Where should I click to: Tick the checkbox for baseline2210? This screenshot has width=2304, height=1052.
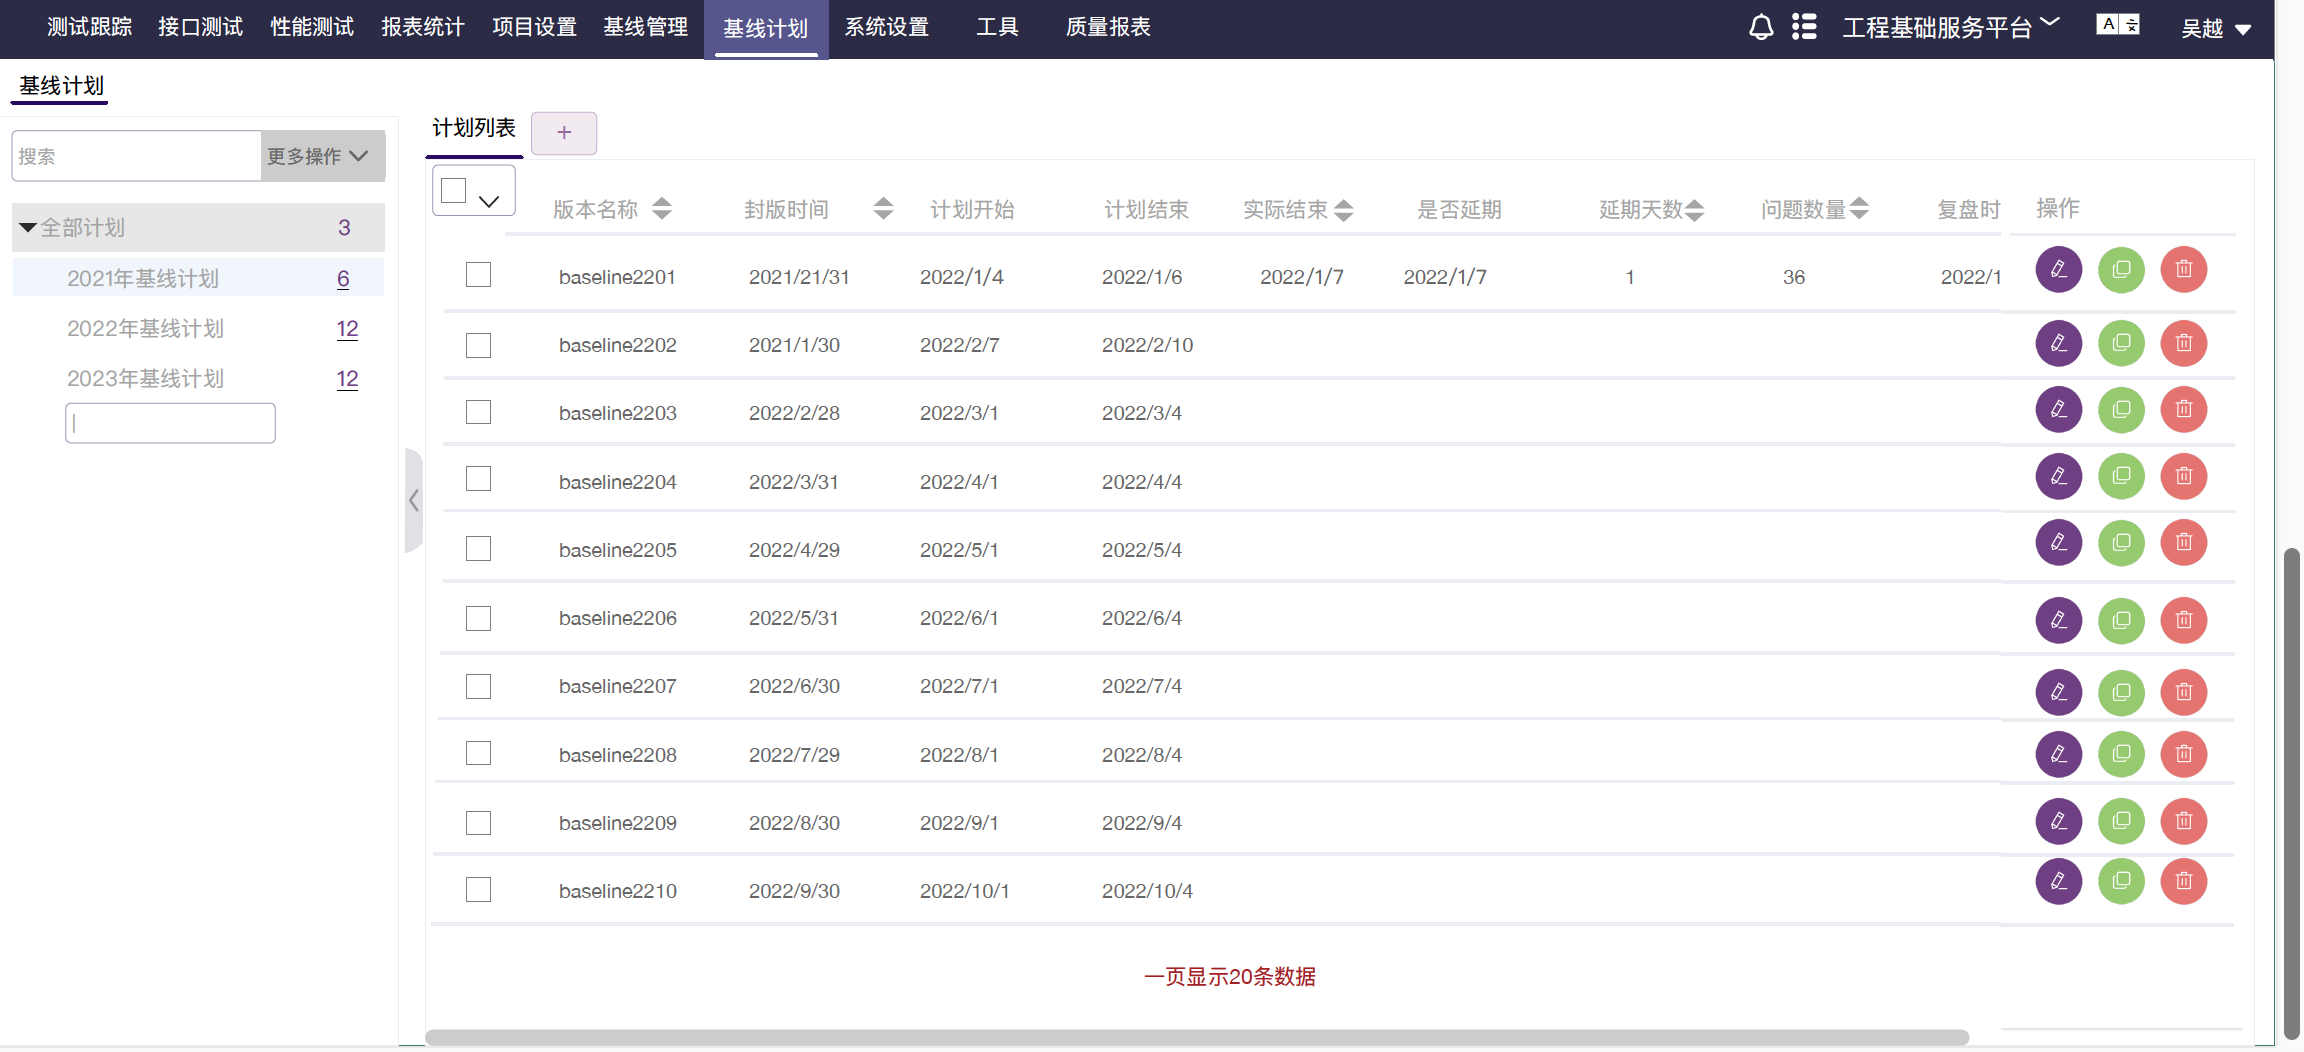pyautogui.click(x=478, y=889)
